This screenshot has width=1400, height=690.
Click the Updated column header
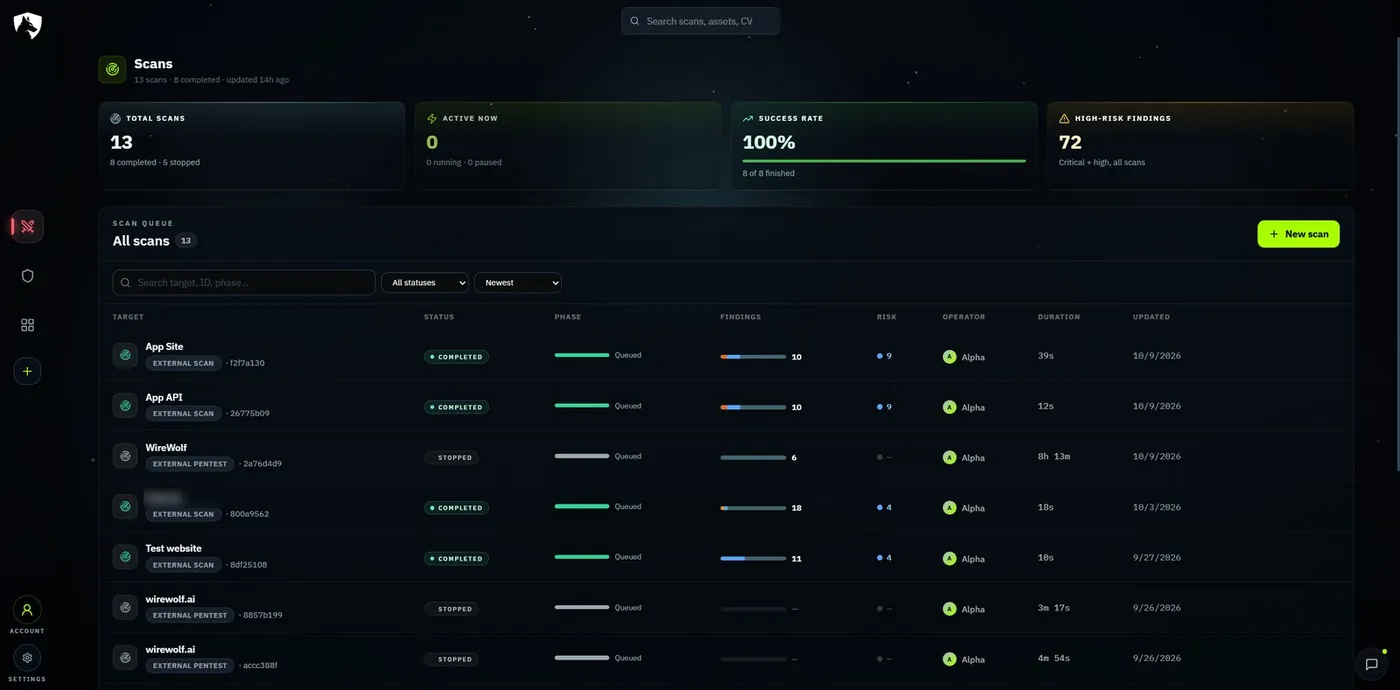click(1151, 317)
